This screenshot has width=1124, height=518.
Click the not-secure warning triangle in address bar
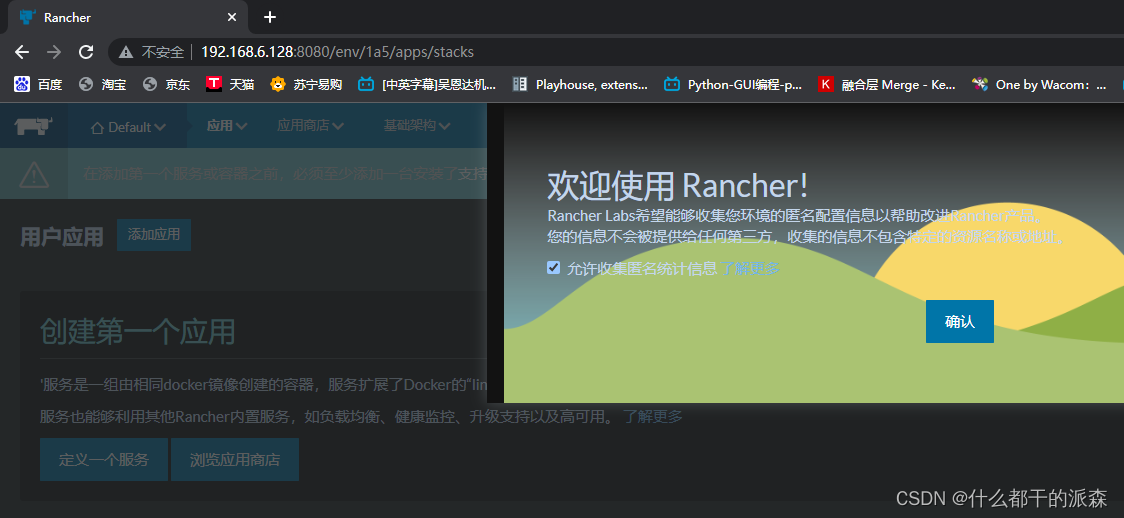(126, 52)
